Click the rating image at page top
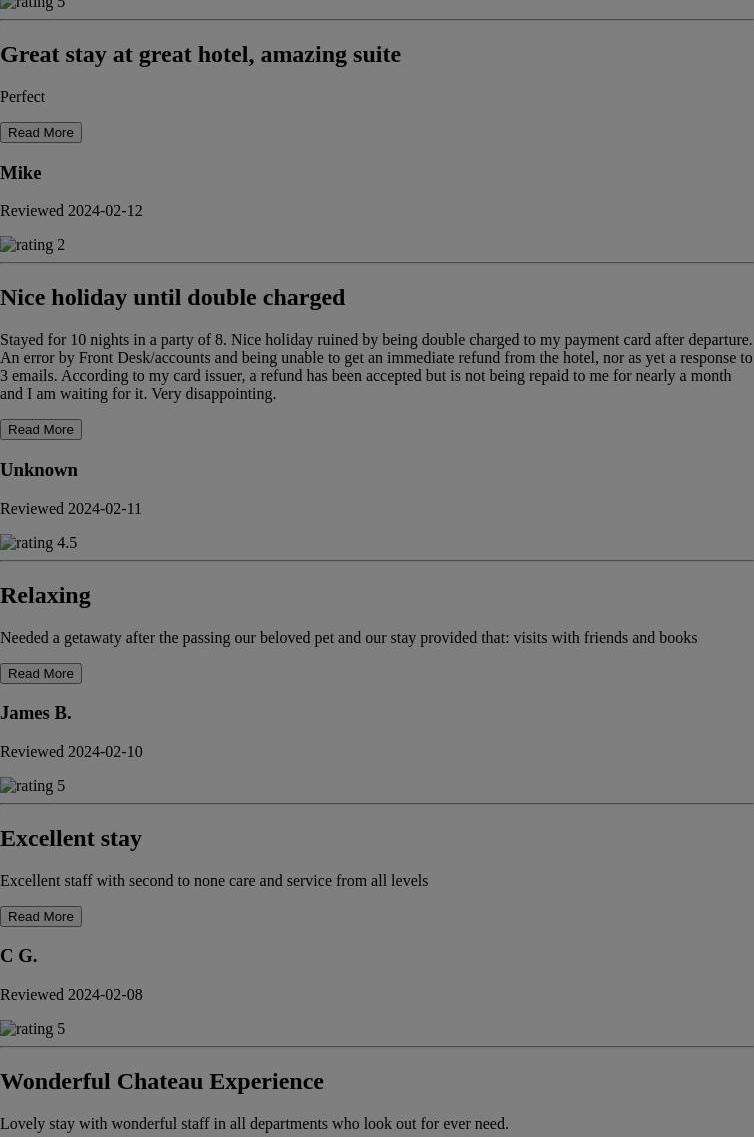This screenshot has height=1137, width=754. tap(33, 4)
